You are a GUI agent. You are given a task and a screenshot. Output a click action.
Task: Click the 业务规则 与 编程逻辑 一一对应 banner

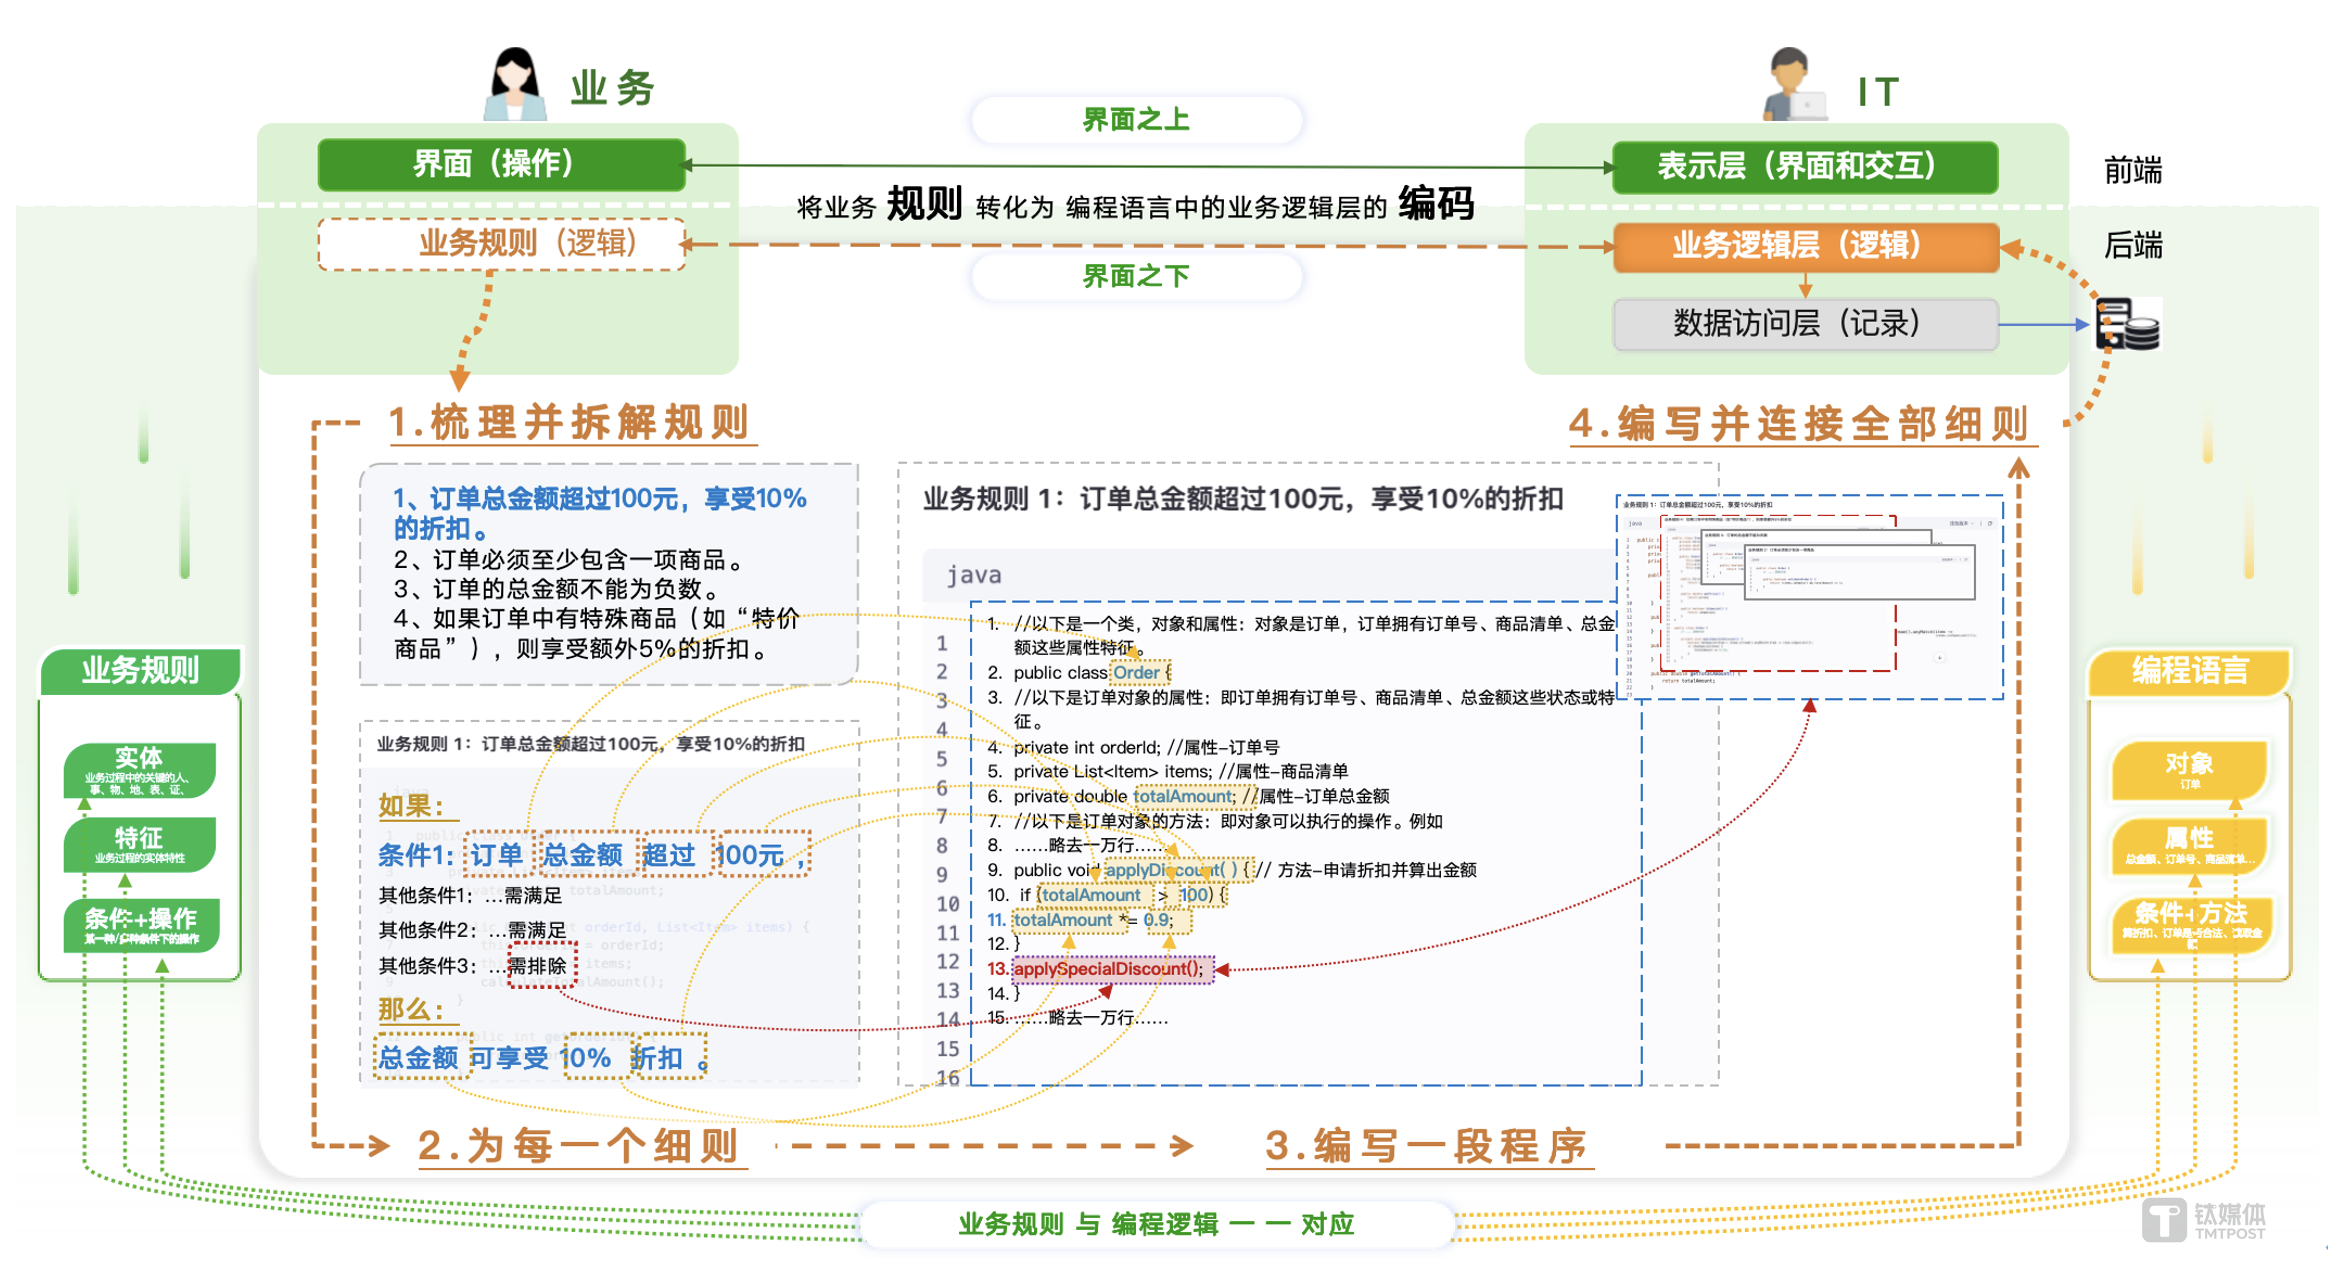point(1157,1224)
